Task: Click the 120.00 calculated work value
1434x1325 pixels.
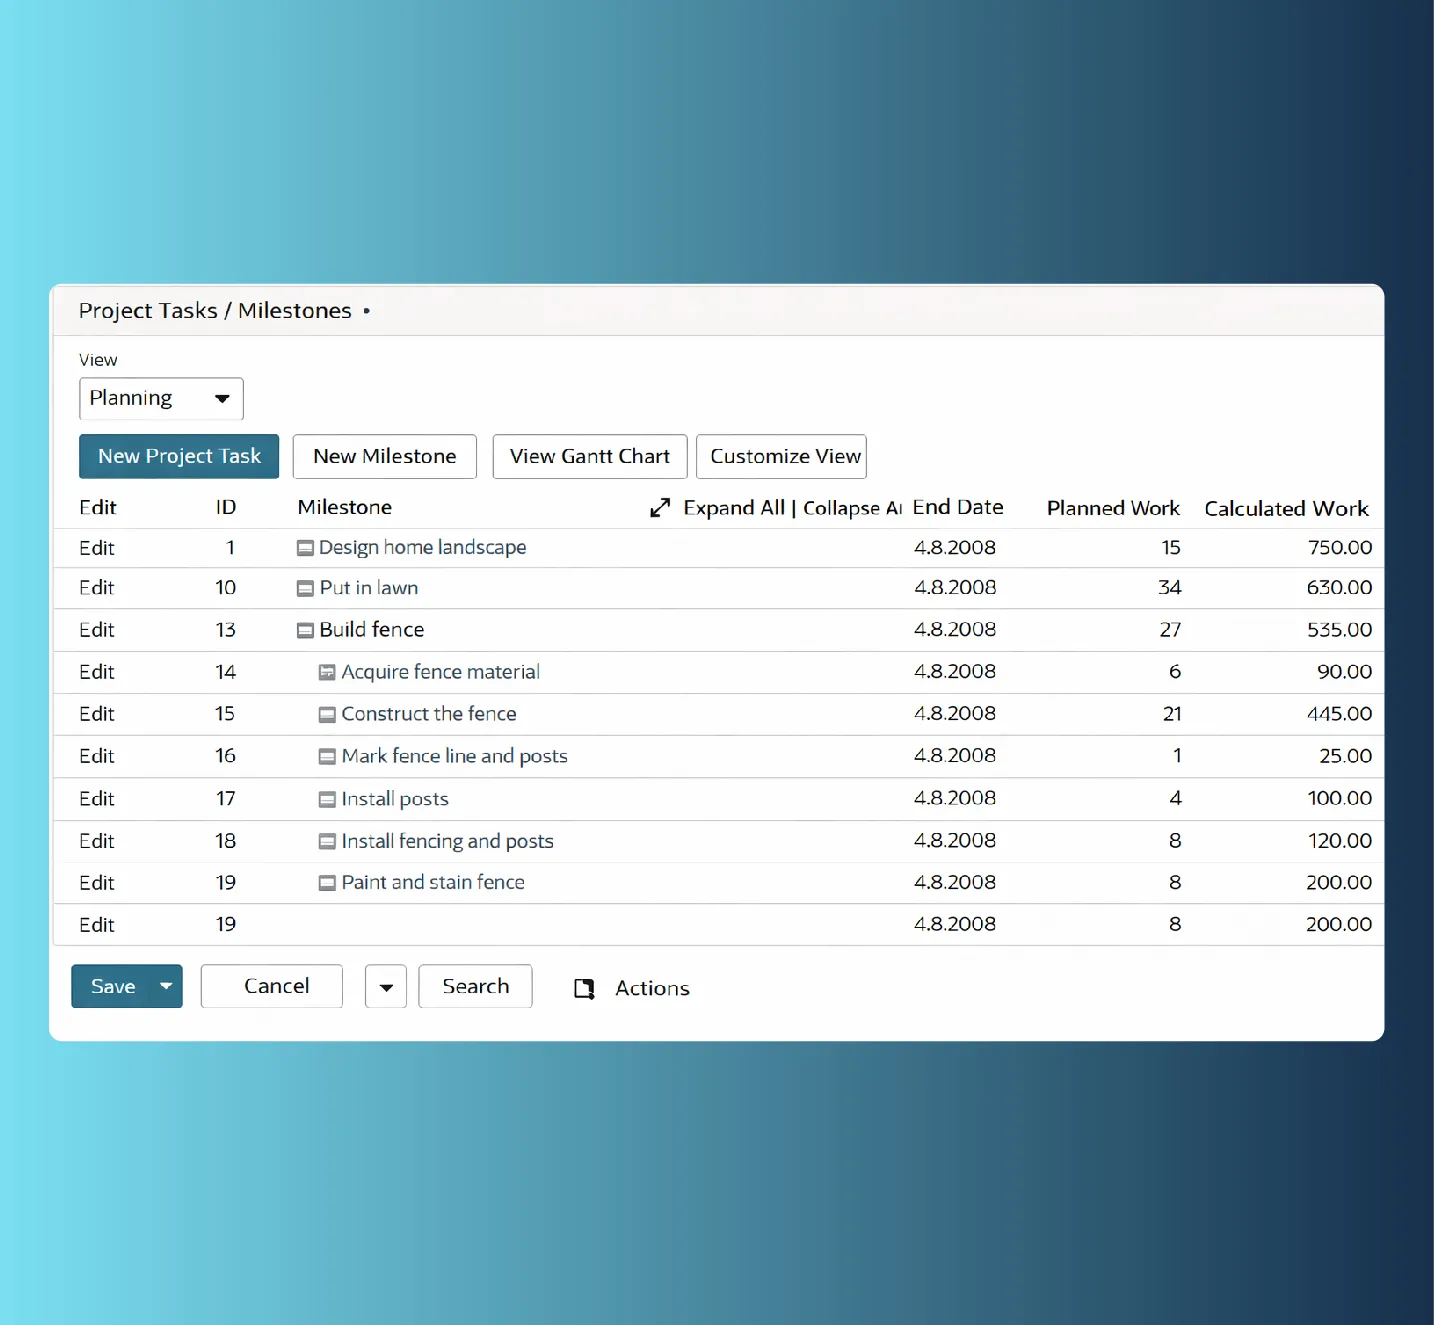Action: tap(1340, 841)
